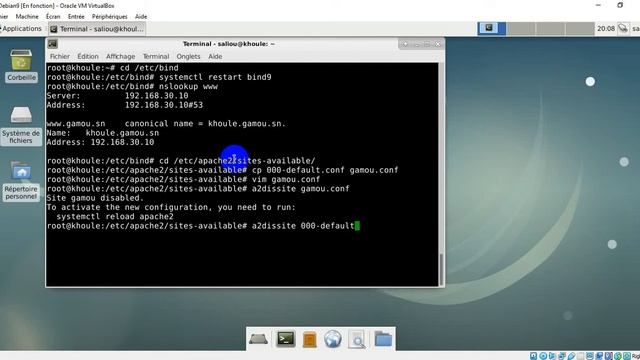
Task: Click the 'Site gamou disabled.' output line
Action: [x=95, y=198]
